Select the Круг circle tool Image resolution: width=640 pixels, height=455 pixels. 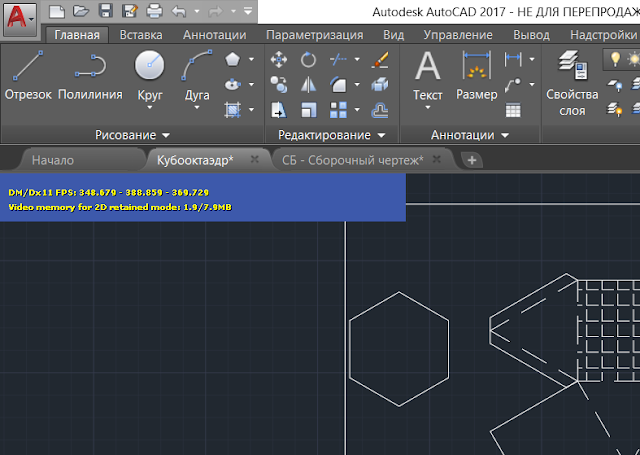click(149, 75)
